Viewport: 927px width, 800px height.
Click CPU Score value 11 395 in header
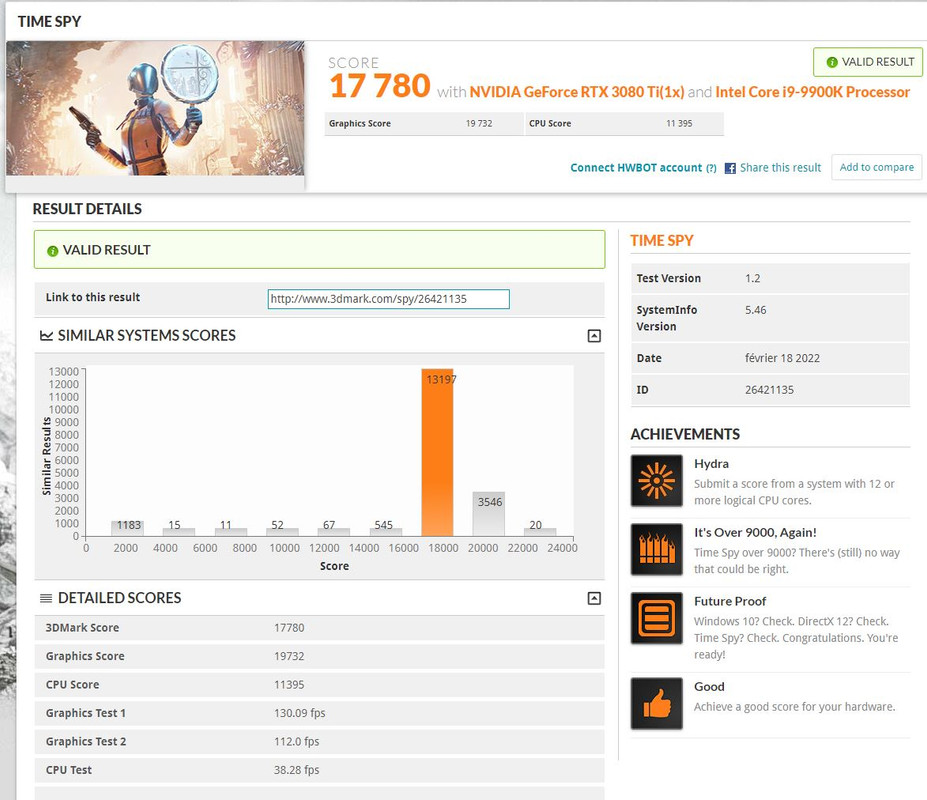[679, 124]
